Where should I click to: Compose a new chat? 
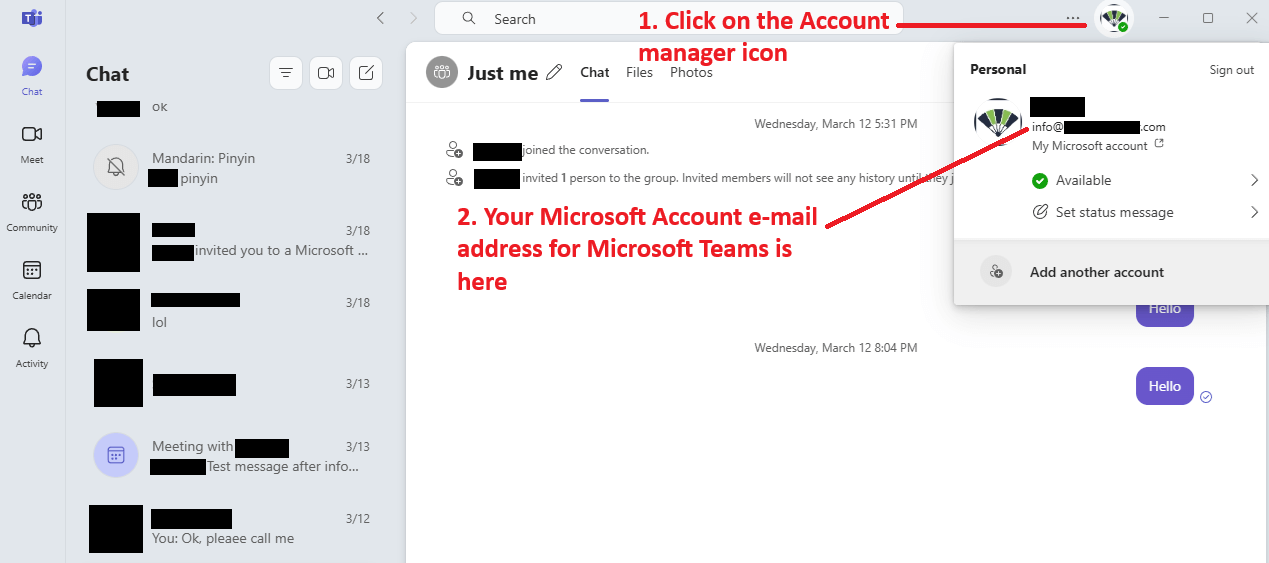click(366, 73)
